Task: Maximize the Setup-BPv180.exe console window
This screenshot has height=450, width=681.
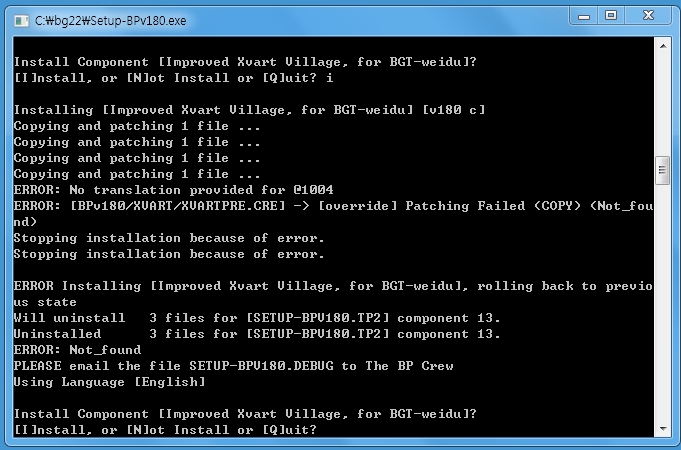Action: tap(611, 17)
